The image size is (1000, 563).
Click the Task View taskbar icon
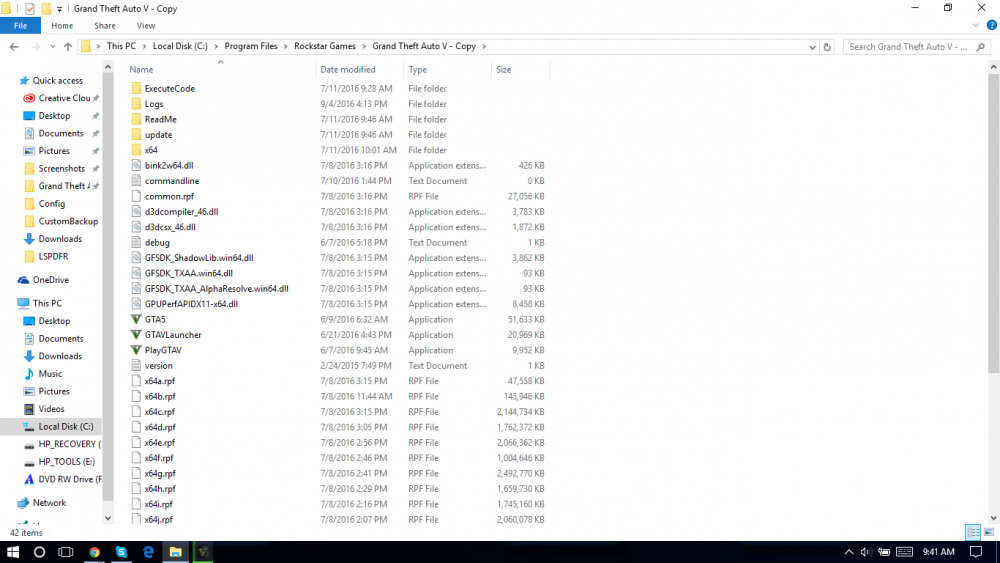coord(66,552)
